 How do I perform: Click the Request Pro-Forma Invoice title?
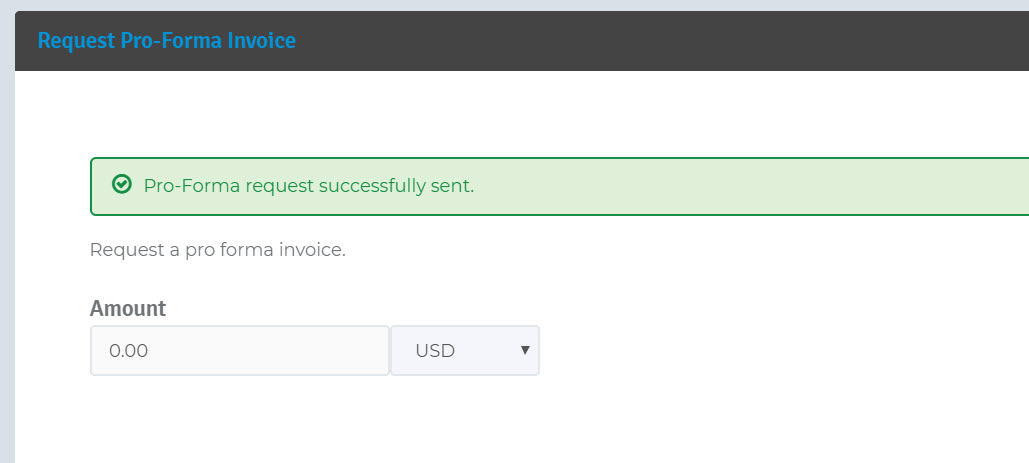point(166,41)
